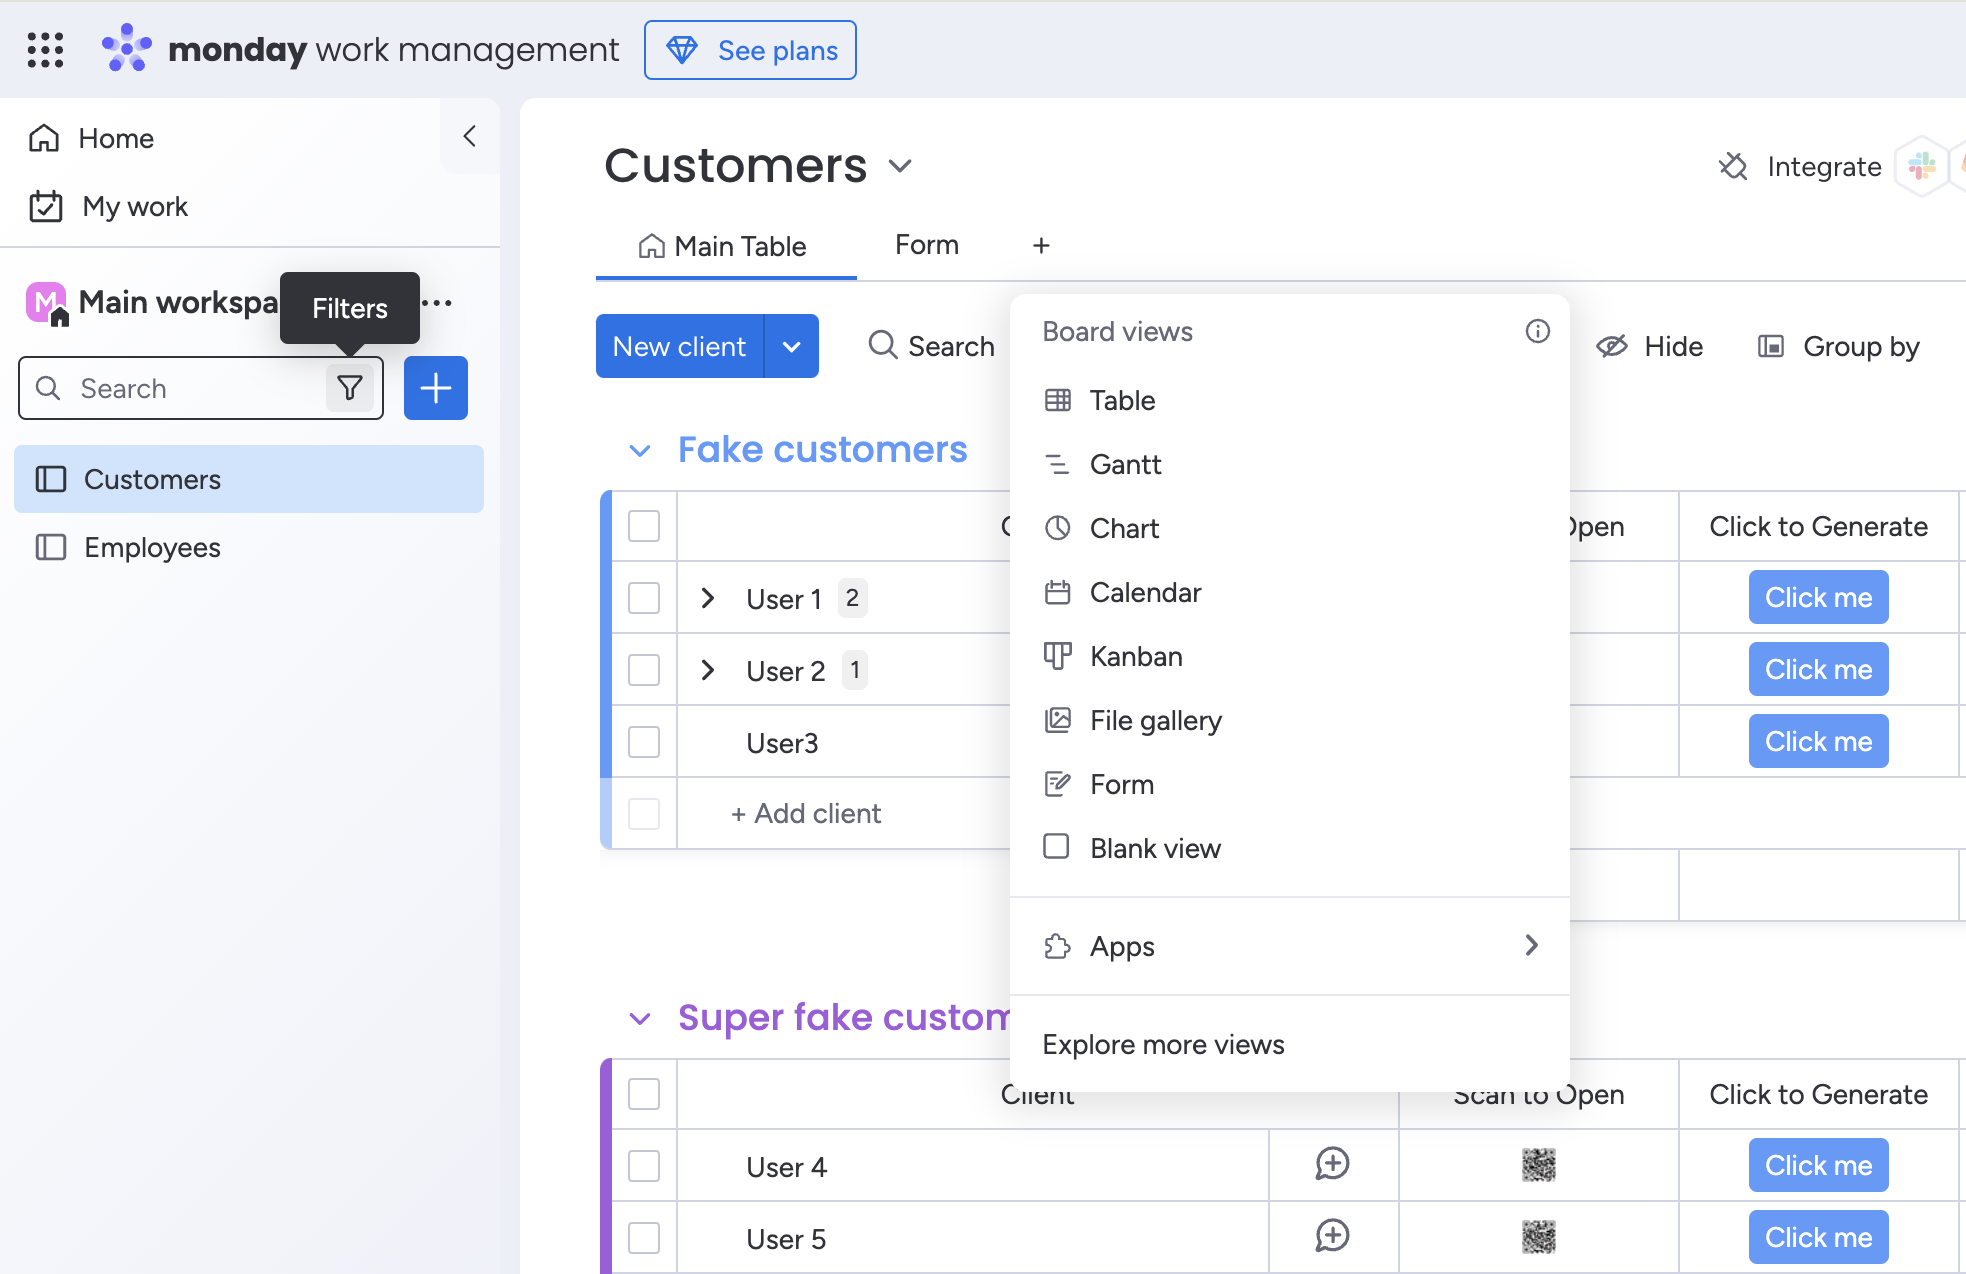Select the File gallery board view

point(1156,719)
